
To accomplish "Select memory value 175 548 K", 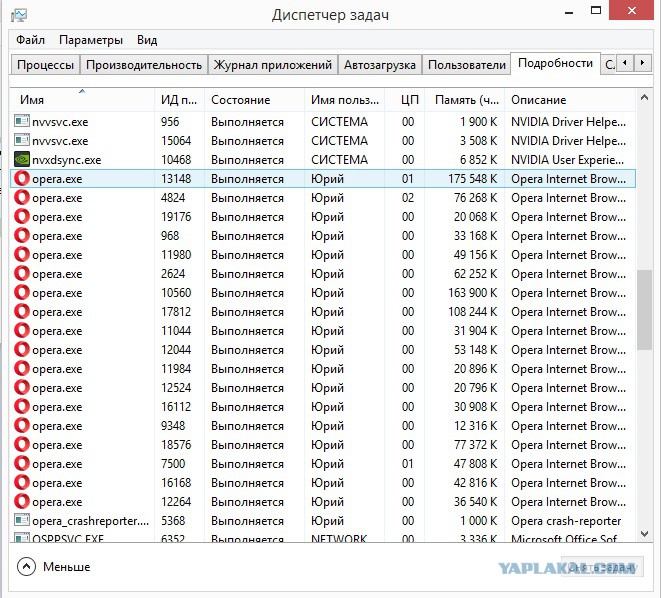I will pos(473,179).
